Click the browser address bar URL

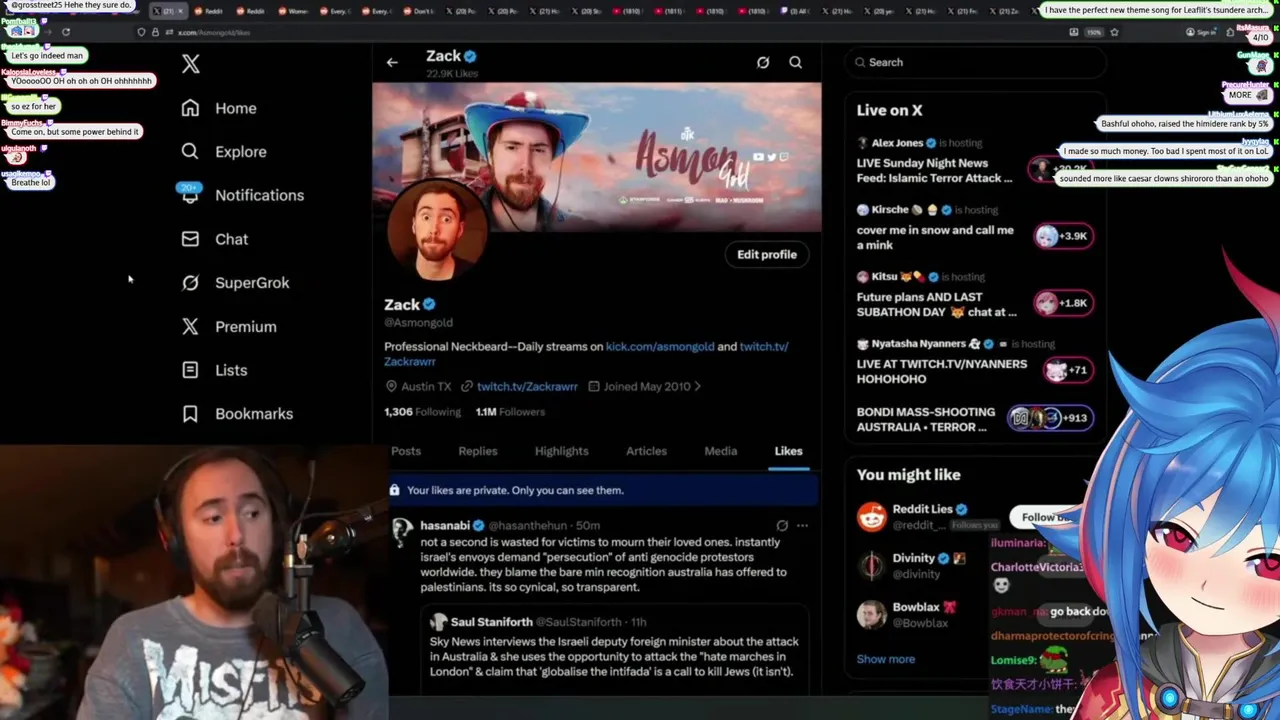click(214, 32)
